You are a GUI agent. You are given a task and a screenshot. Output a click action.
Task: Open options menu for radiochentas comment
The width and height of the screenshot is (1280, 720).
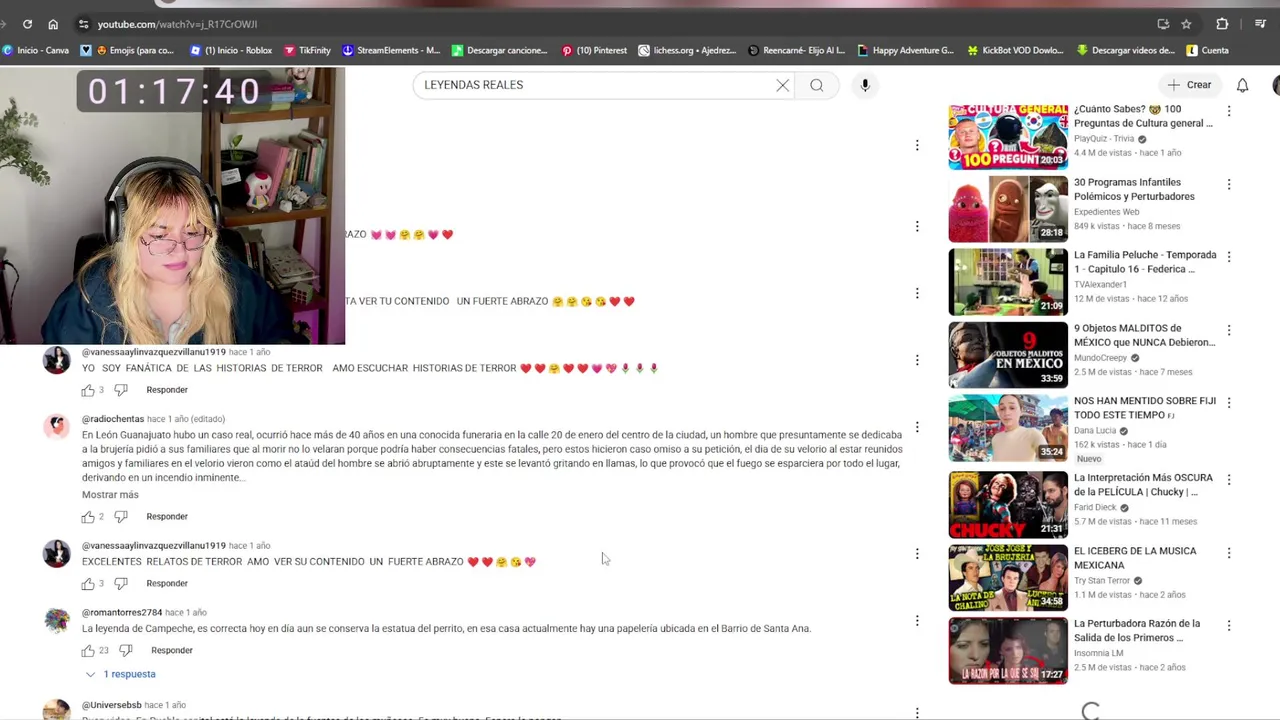click(917, 427)
